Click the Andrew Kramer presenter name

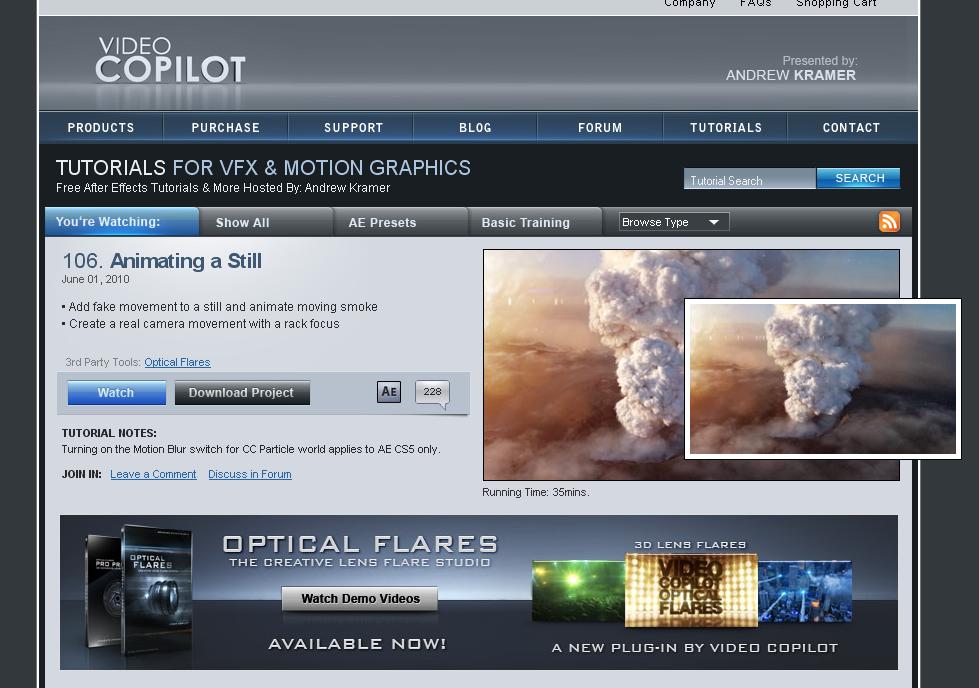coord(790,75)
